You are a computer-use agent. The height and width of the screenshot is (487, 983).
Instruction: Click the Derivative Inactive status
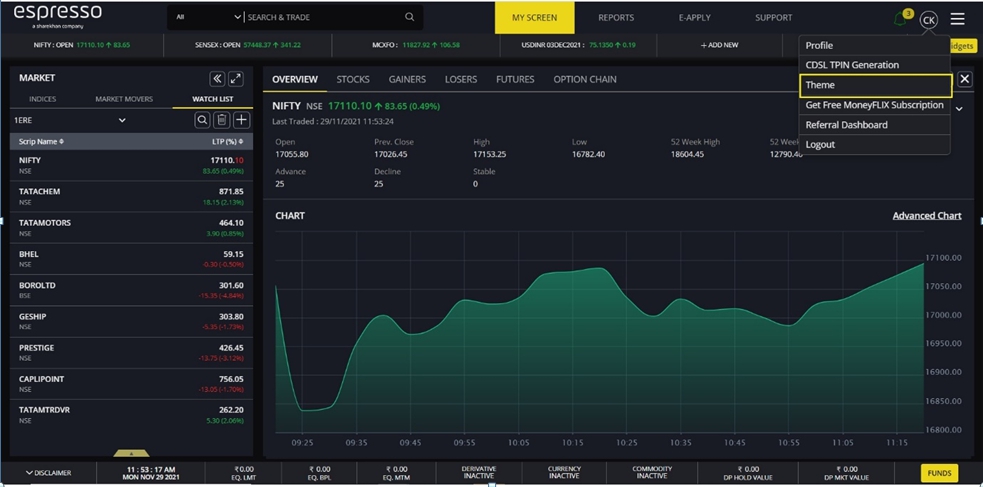tap(478, 473)
